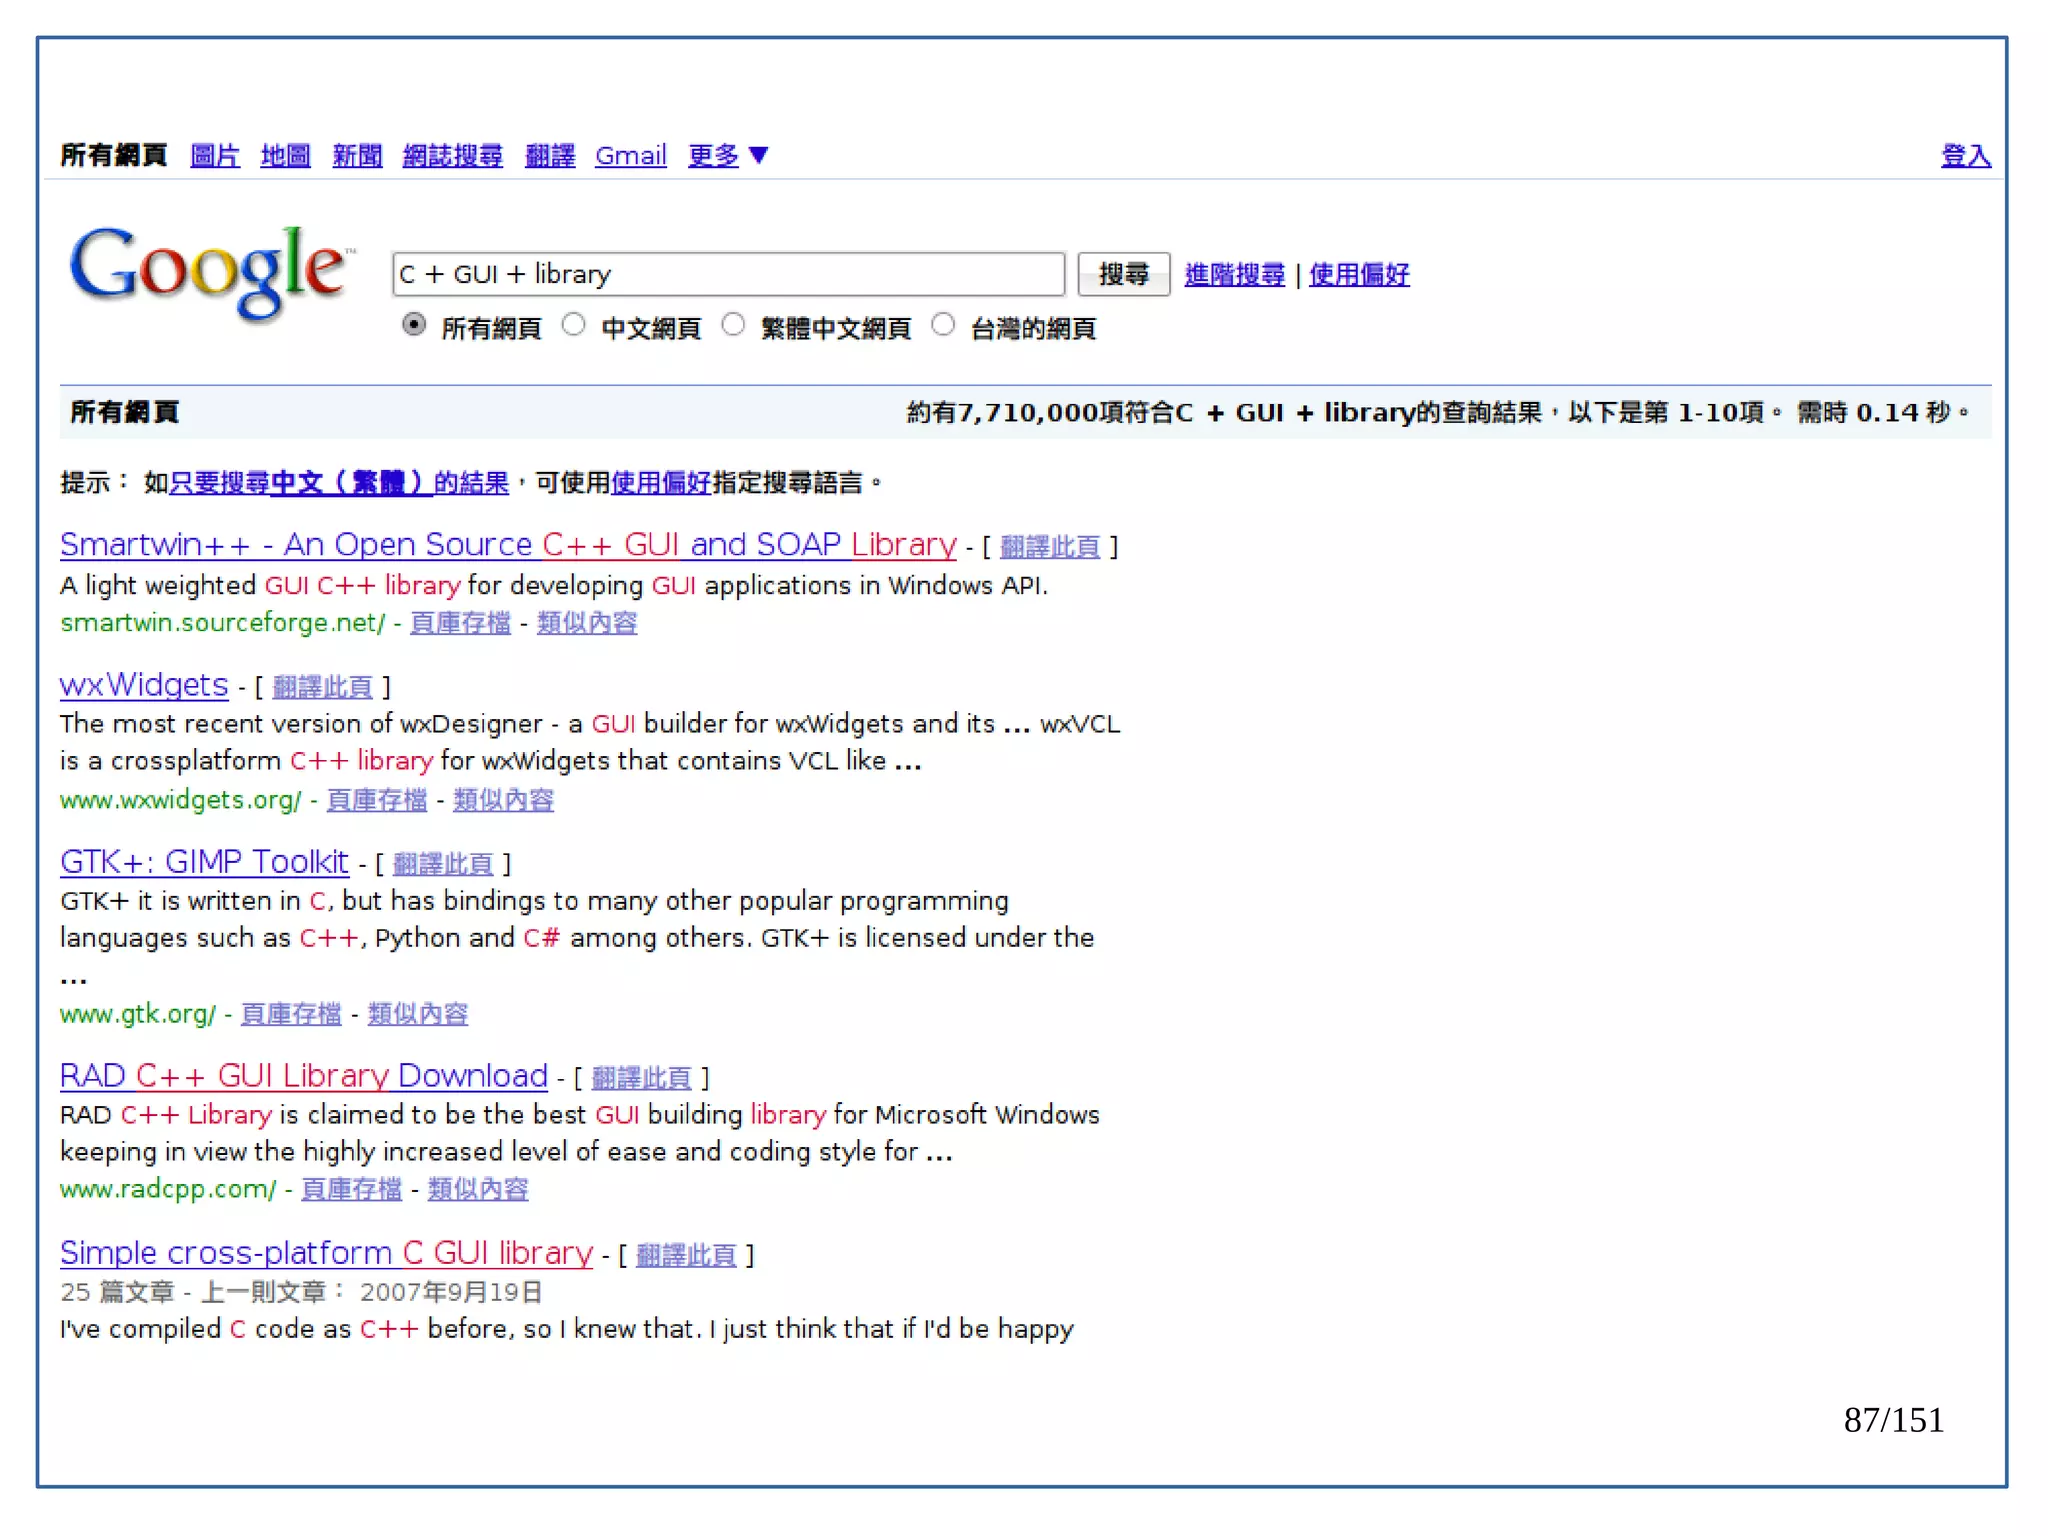This screenshot has width=2048, height=1536.
Task: Click the 搜尋 search button
Action: click(1123, 274)
